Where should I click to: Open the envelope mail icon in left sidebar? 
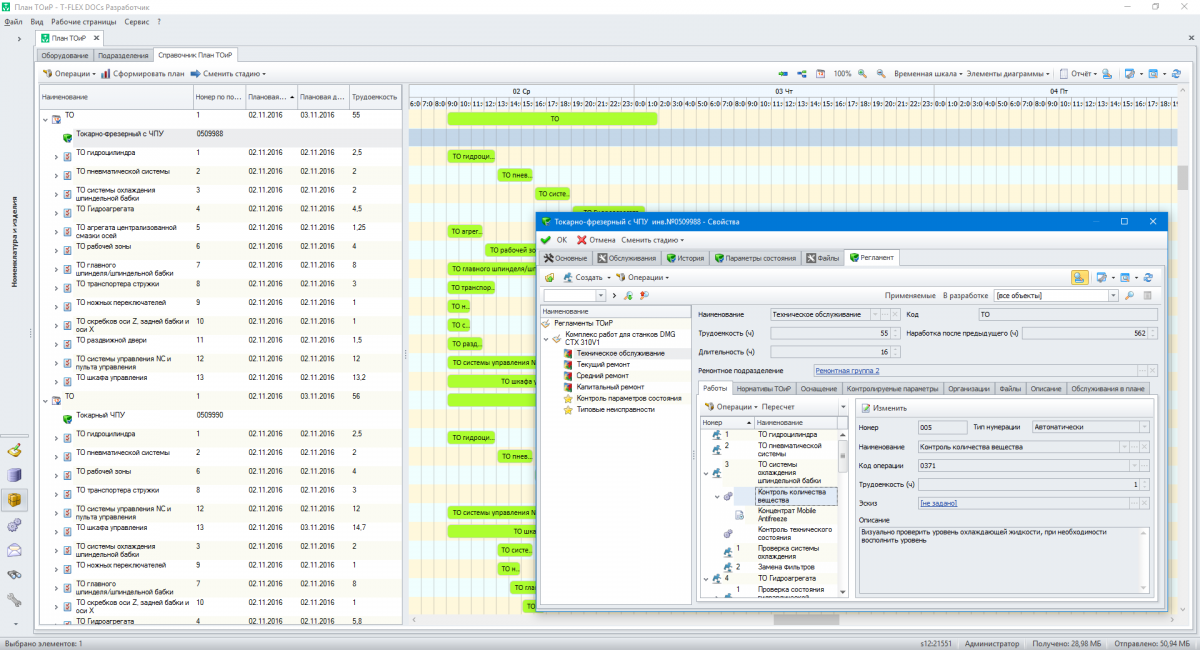pos(14,549)
